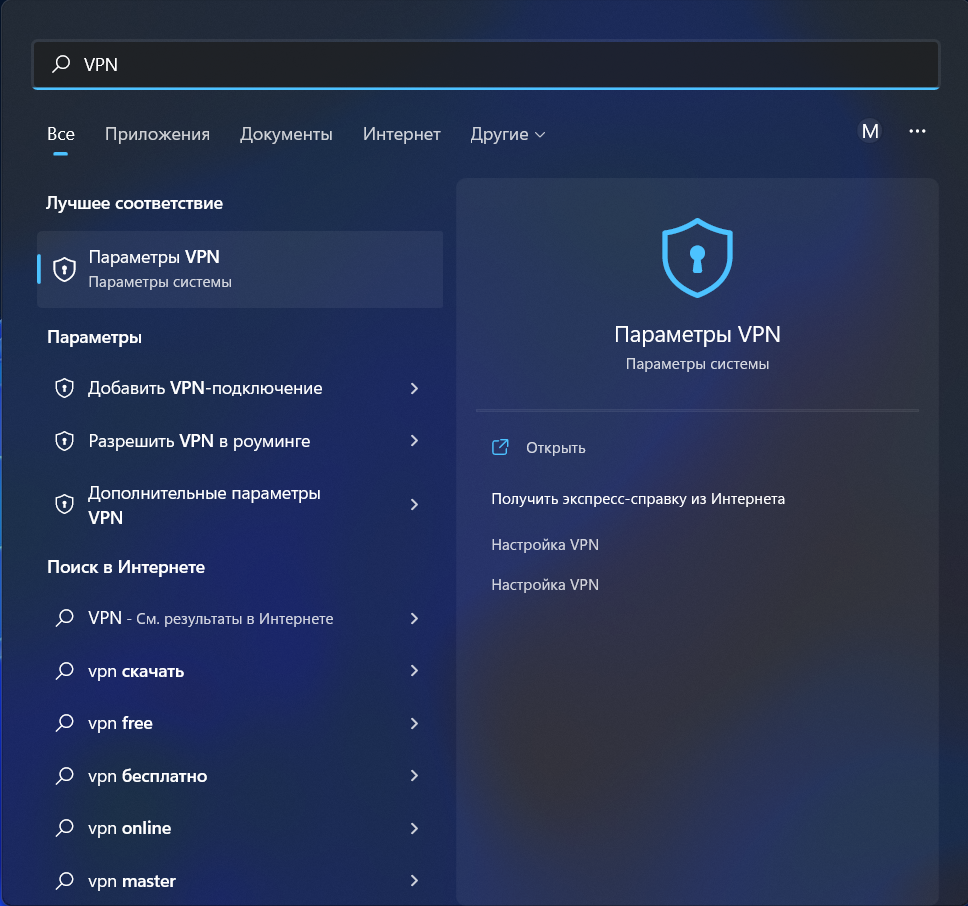Open the M user account avatar

coord(870,131)
